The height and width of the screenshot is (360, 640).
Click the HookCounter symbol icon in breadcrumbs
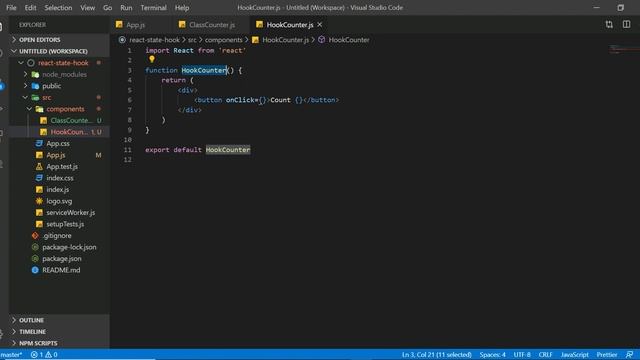pyautogui.click(x=322, y=40)
